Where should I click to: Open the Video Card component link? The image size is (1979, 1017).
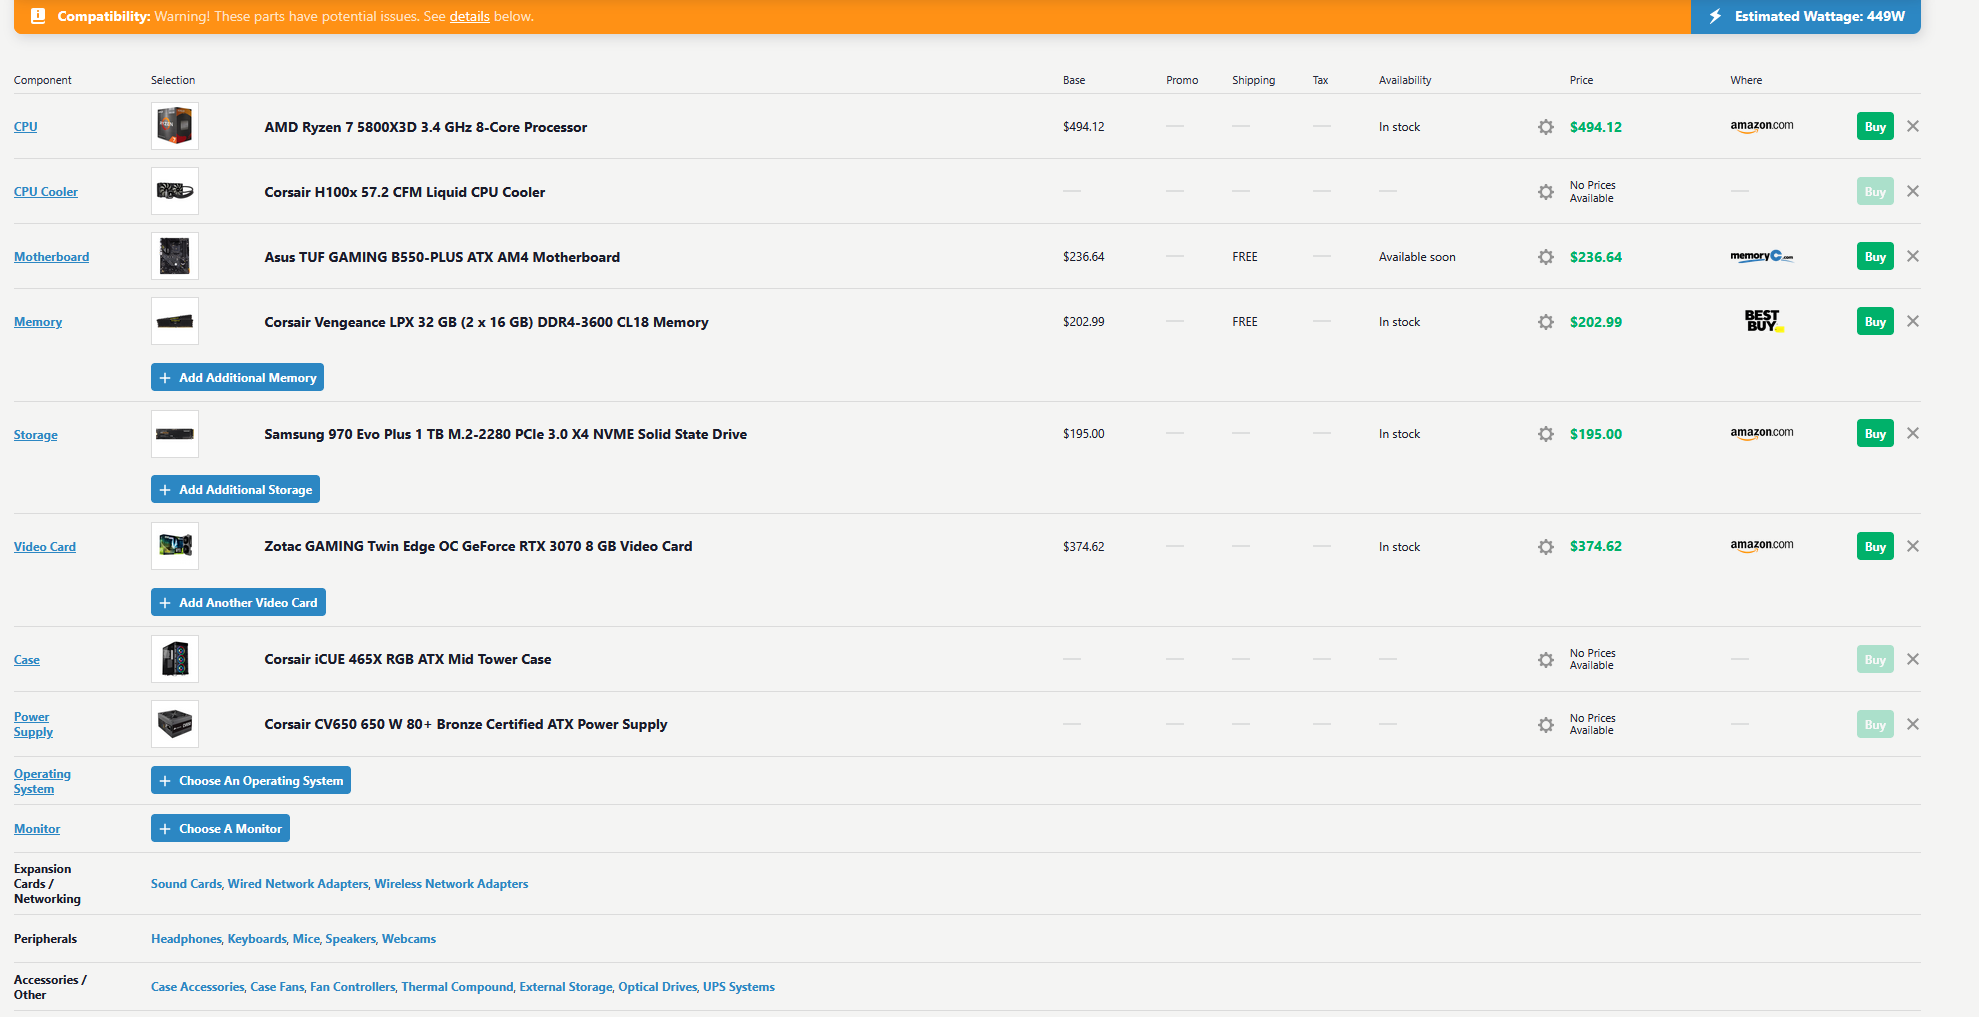45,547
